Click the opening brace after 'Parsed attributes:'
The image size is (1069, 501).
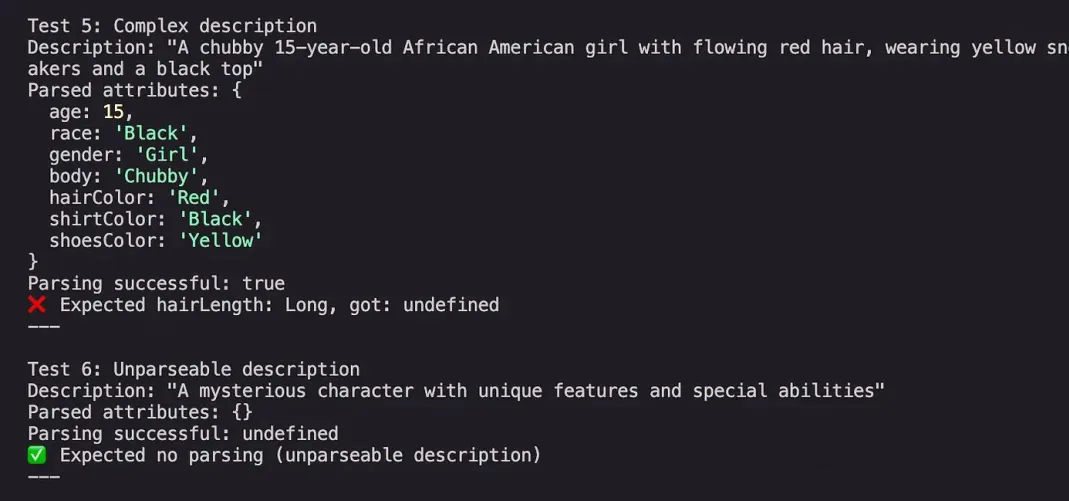pos(236,91)
